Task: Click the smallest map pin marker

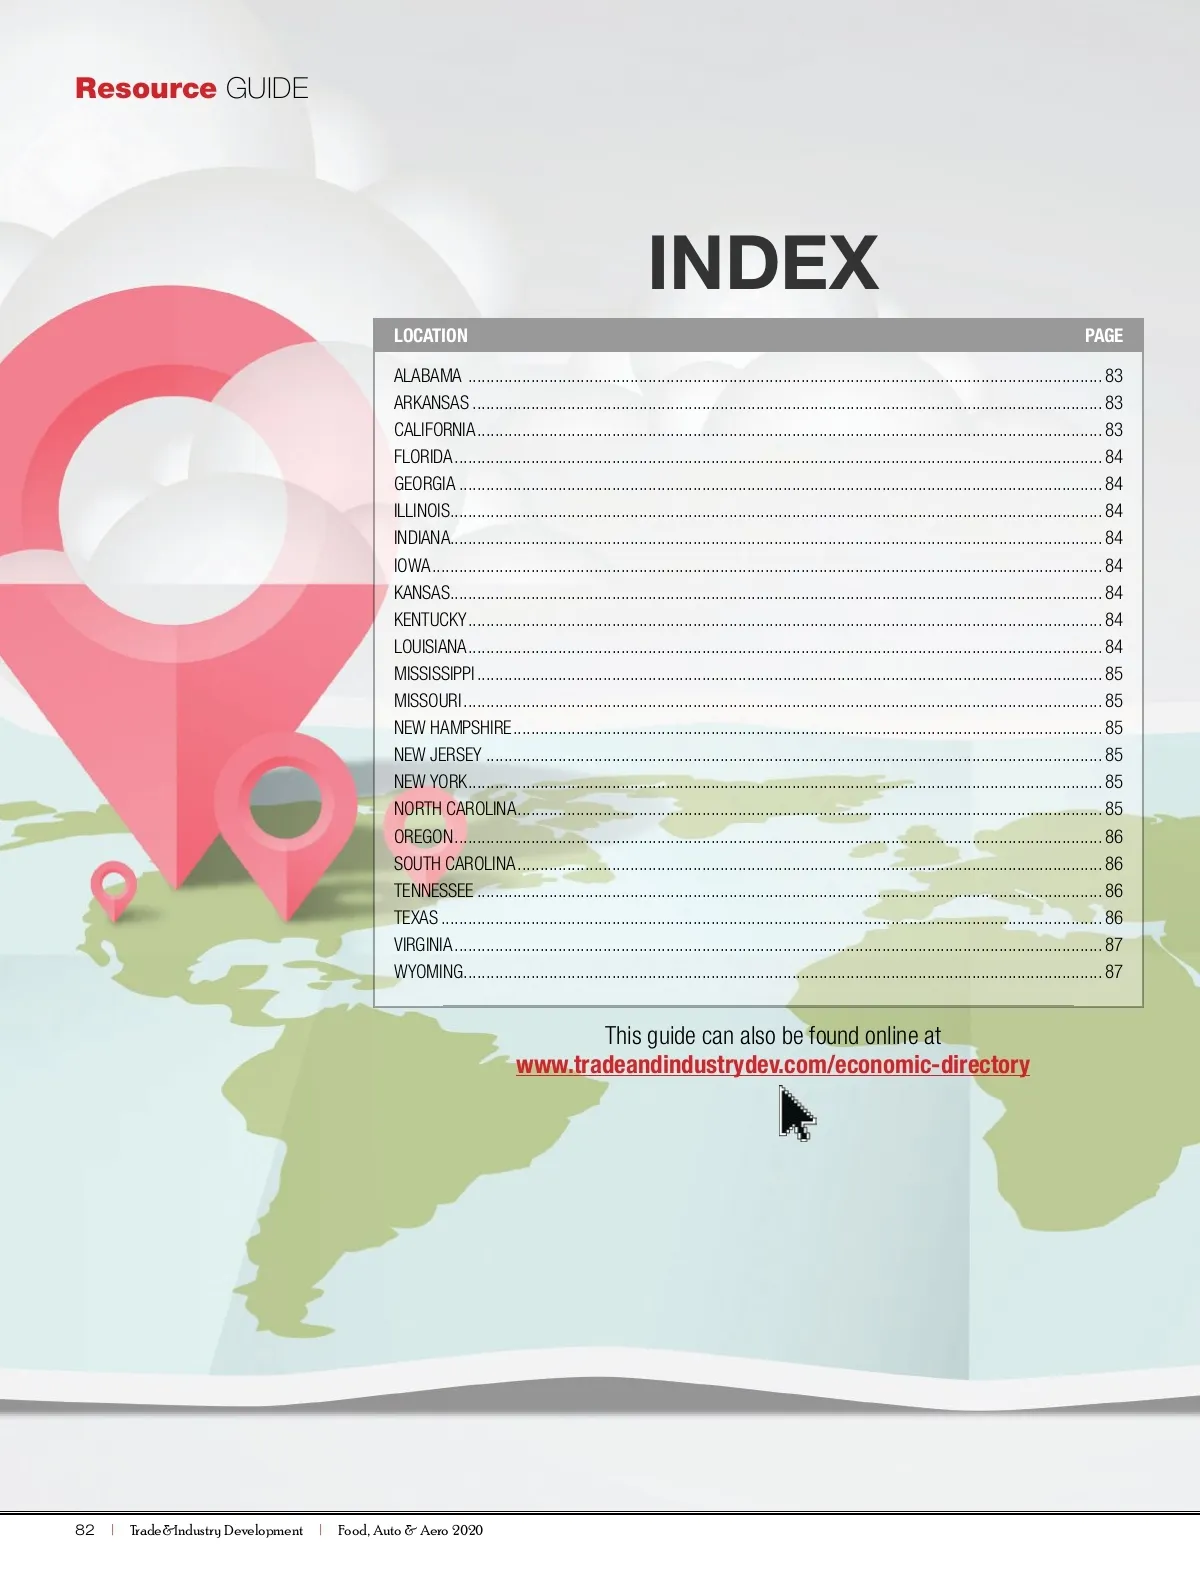Action: tap(113, 889)
